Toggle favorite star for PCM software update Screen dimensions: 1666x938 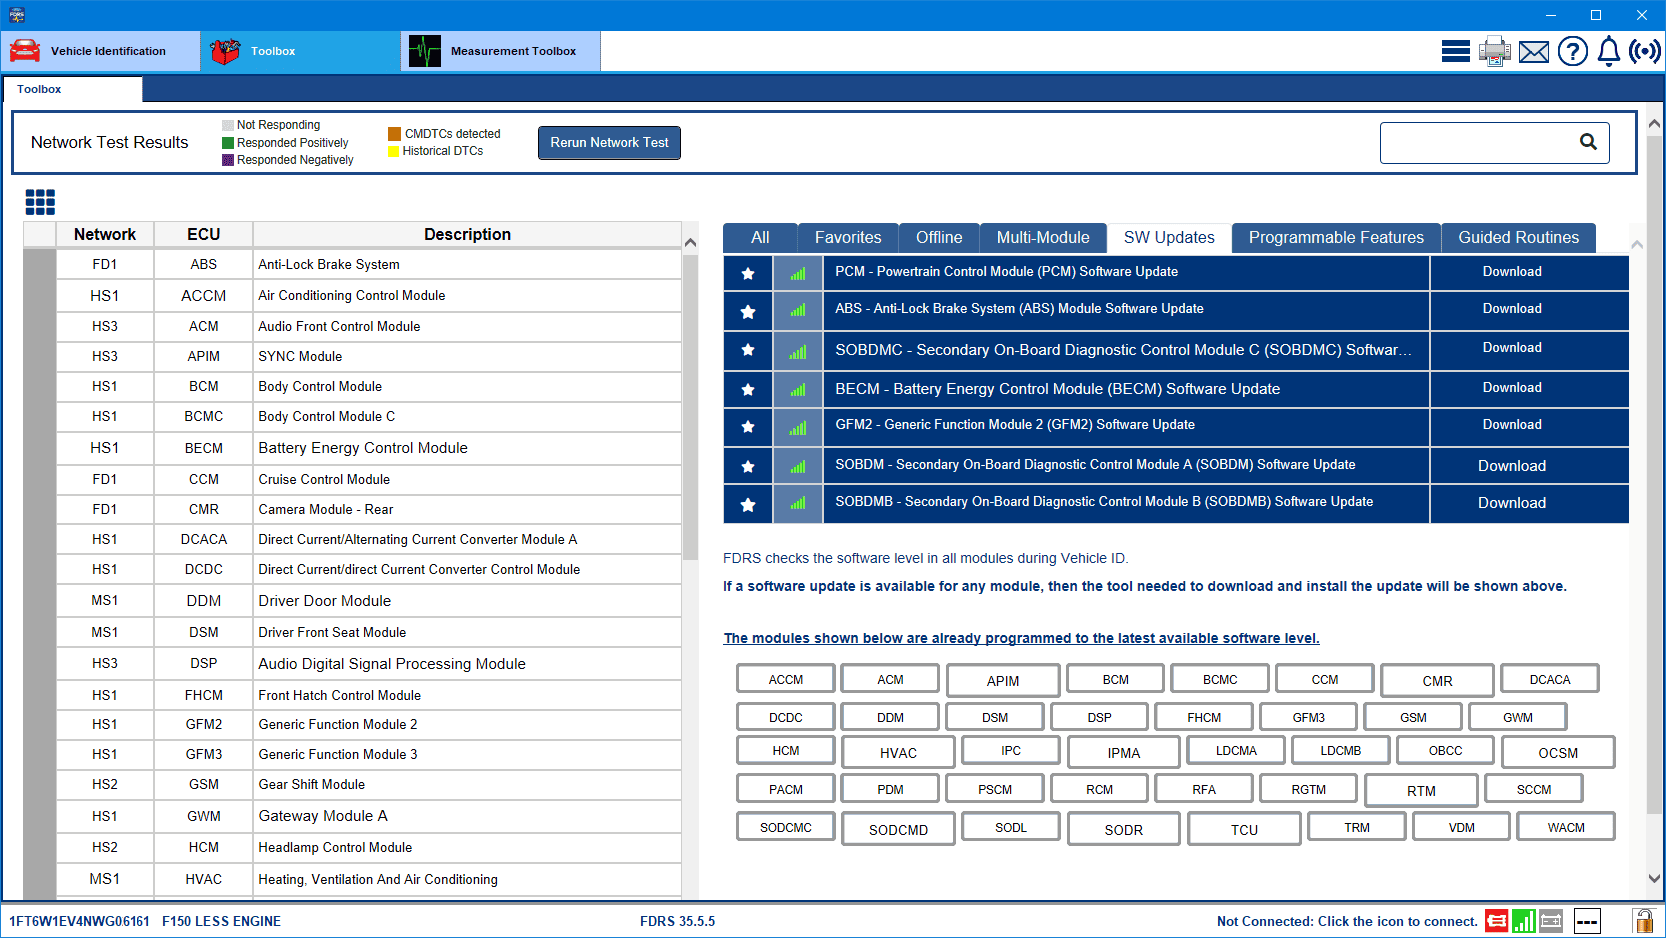pyautogui.click(x=747, y=273)
